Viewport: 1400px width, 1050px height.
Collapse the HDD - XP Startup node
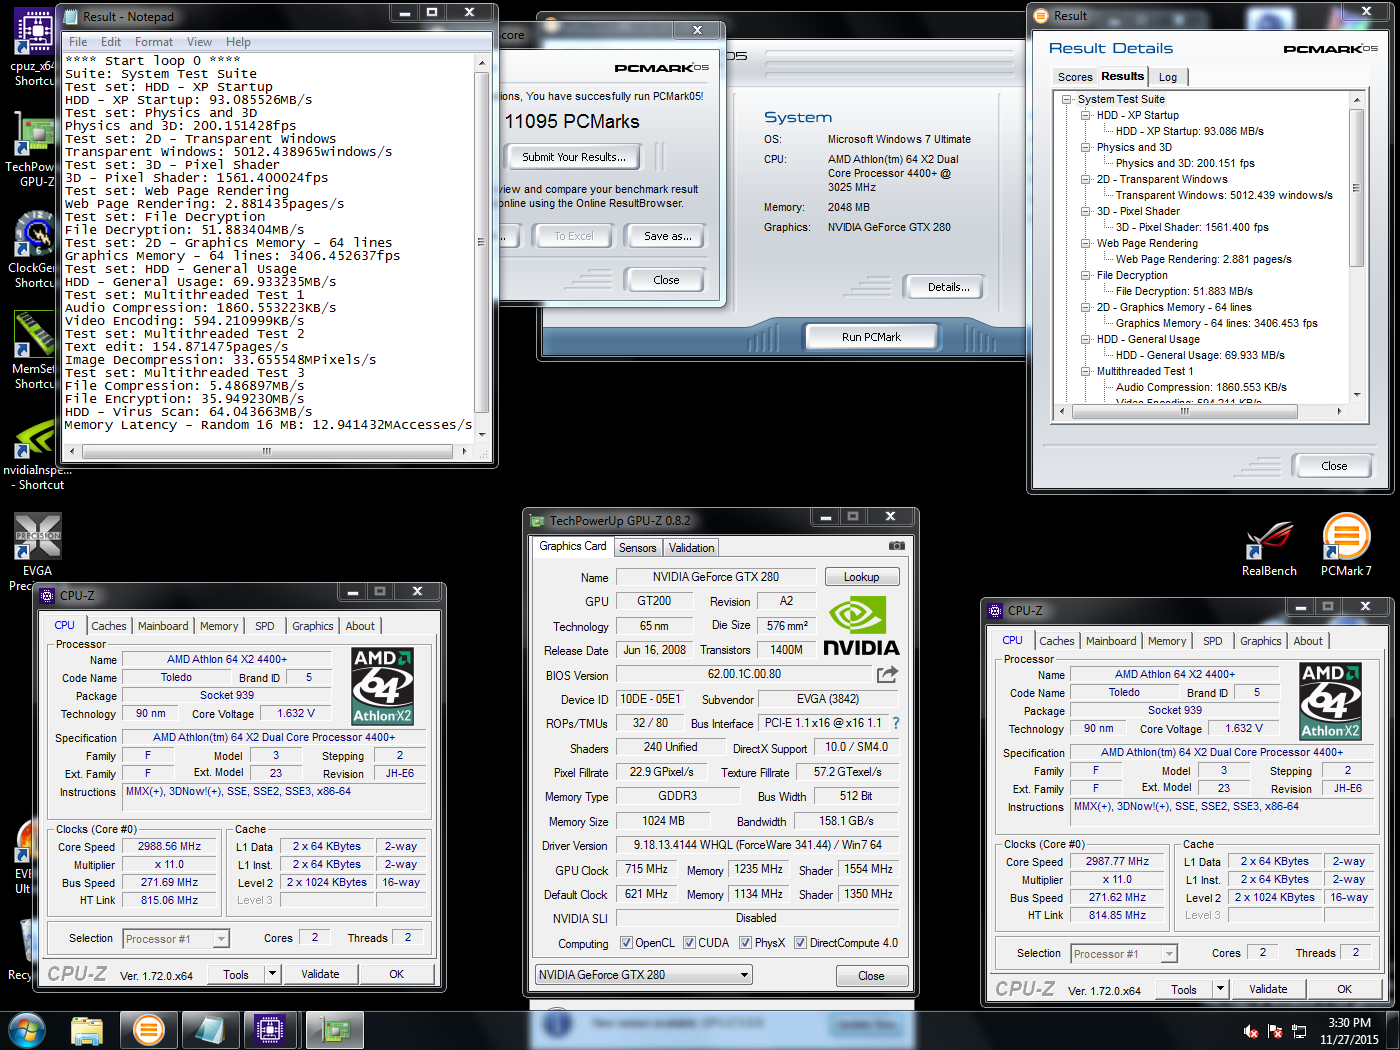(x=1086, y=116)
